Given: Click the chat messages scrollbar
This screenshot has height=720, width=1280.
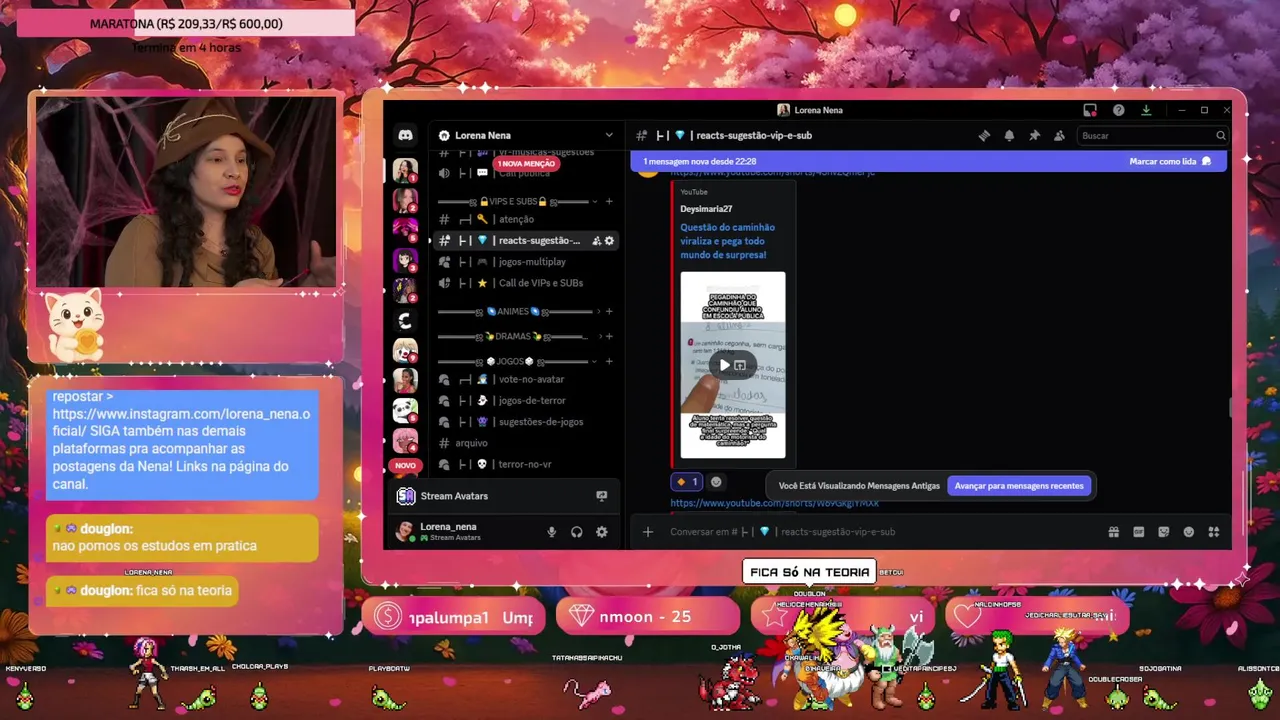Looking at the screenshot, I should click(x=1229, y=408).
